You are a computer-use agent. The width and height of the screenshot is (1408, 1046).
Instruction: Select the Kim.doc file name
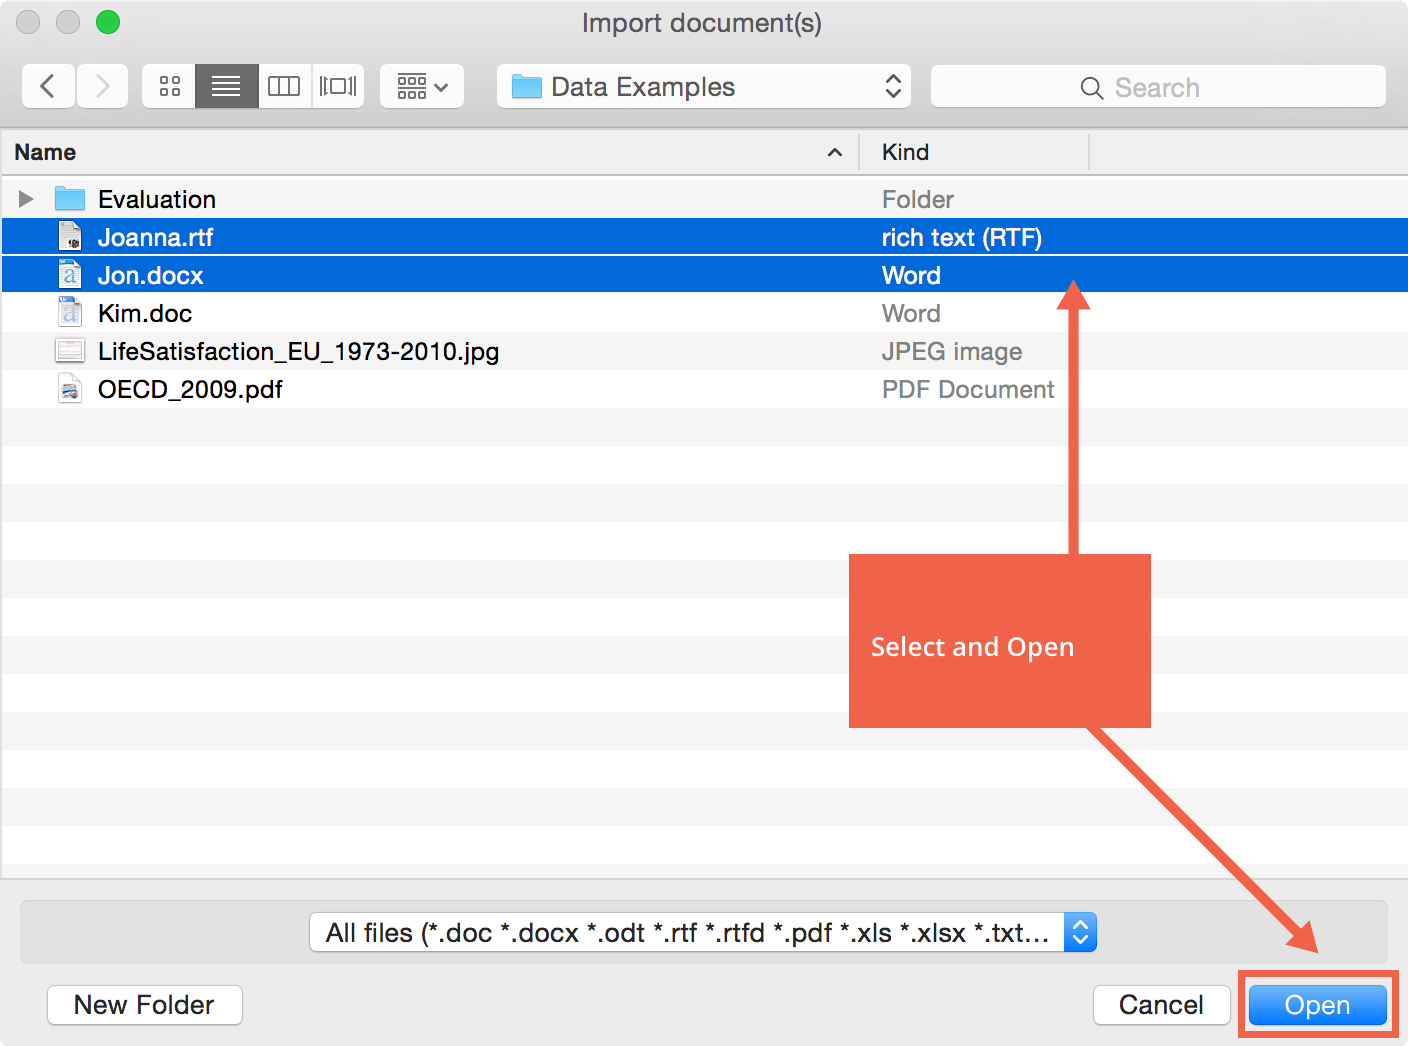(145, 313)
